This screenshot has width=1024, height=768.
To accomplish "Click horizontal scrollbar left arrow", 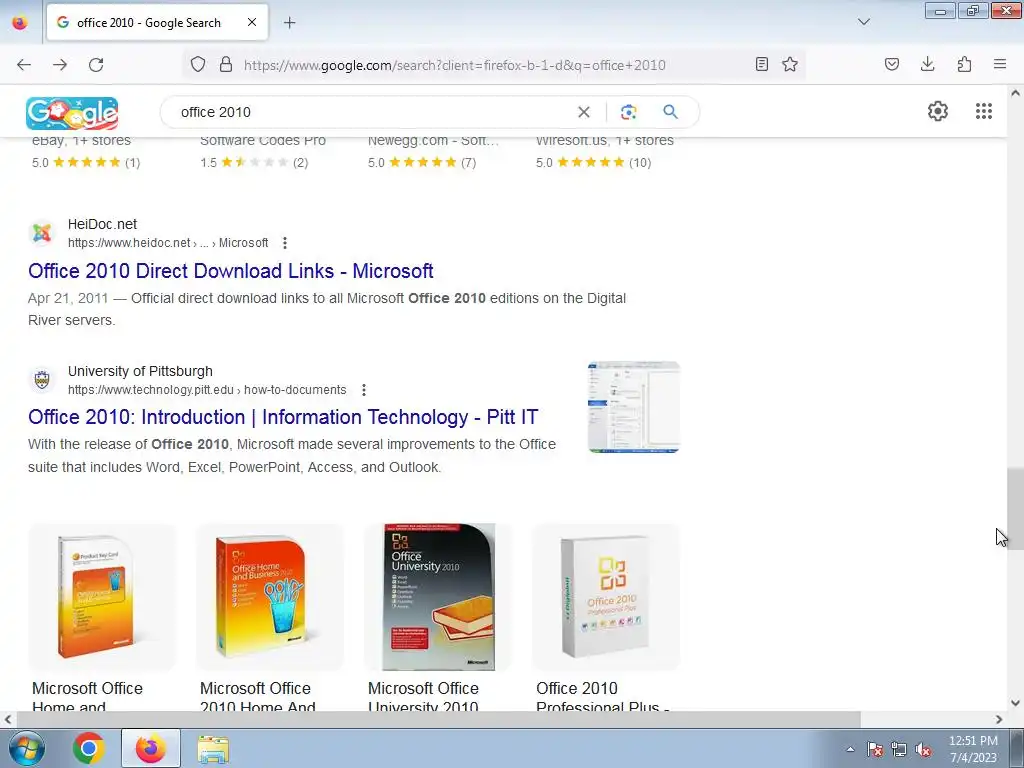I will tap(7, 719).
